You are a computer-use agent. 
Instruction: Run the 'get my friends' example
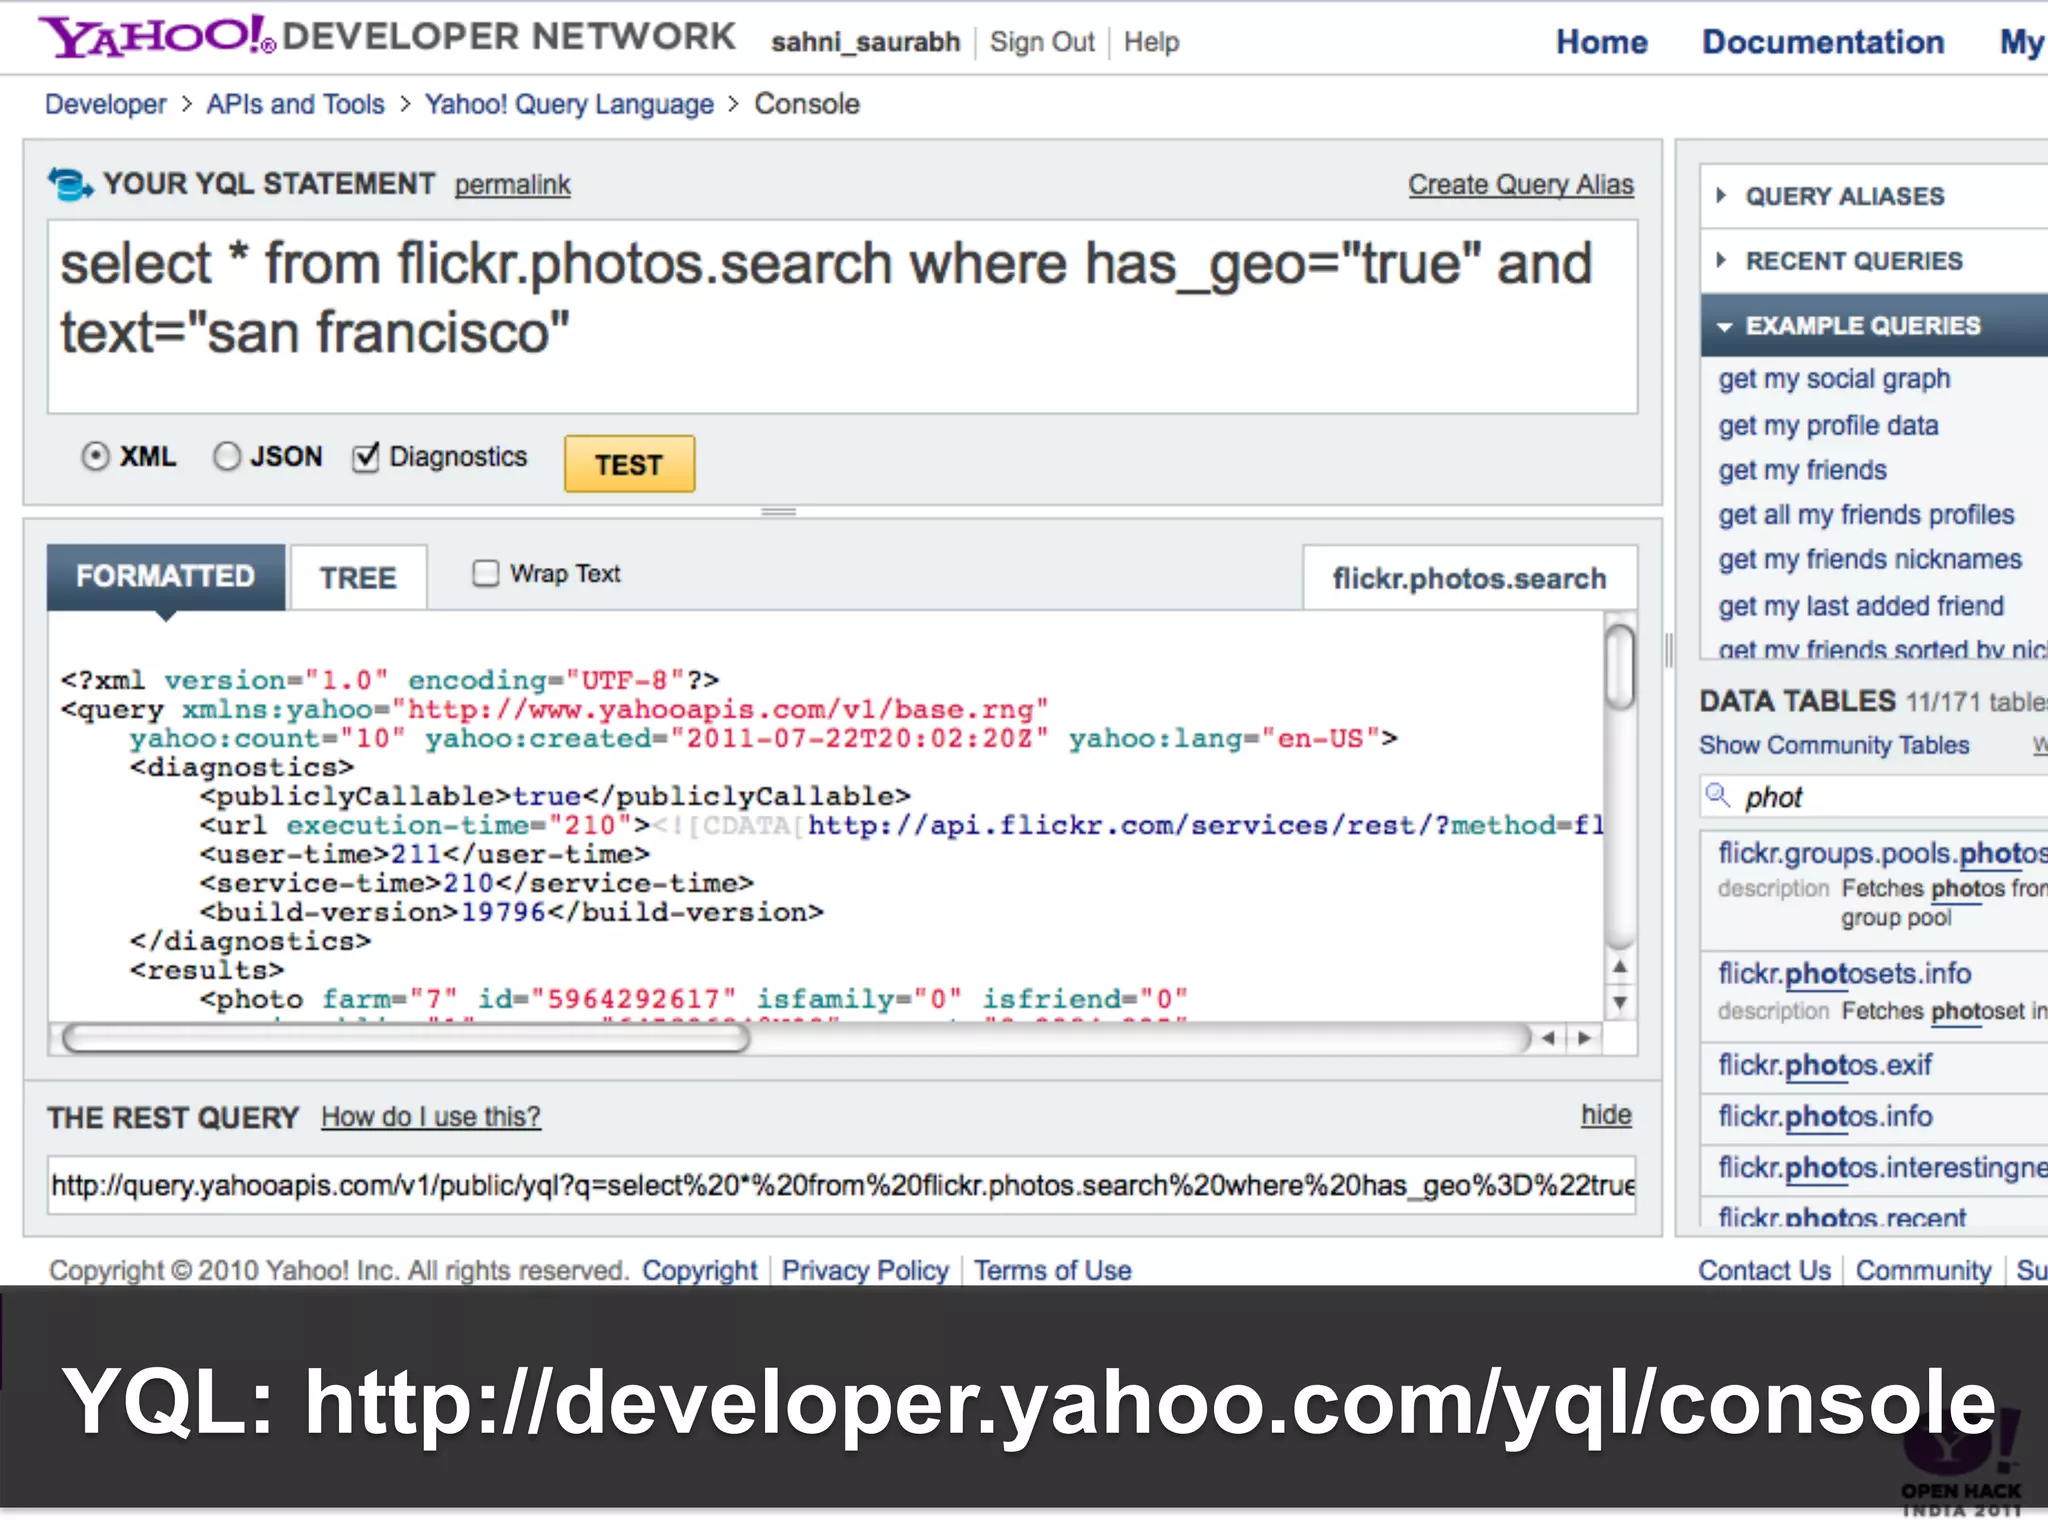(x=1802, y=470)
